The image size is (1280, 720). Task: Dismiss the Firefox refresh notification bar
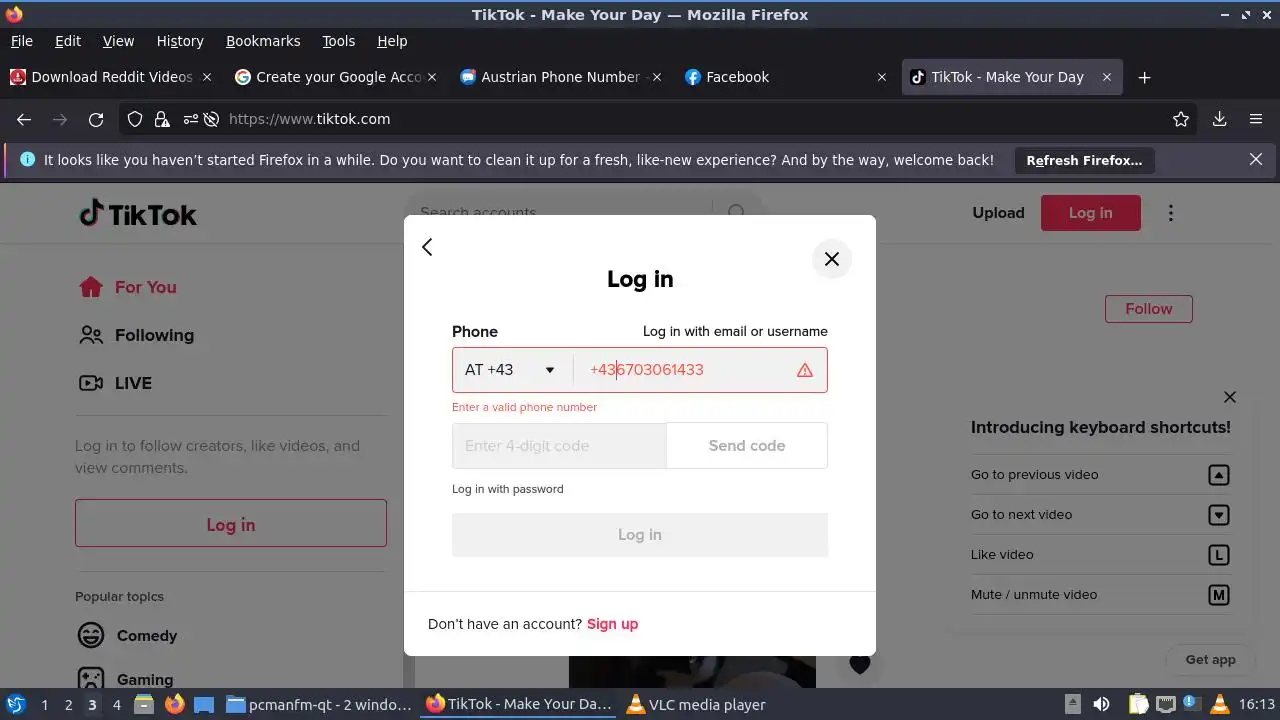pos(1256,159)
